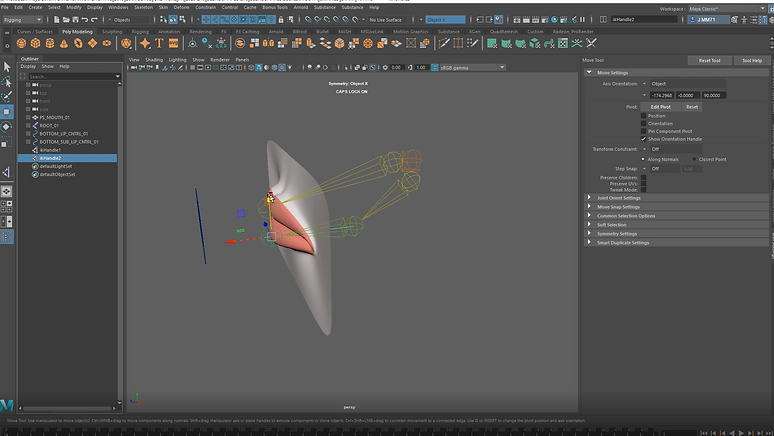Select BOTTOM_LIP_CNTRL_01 in the Outliner

(x=64, y=133)
